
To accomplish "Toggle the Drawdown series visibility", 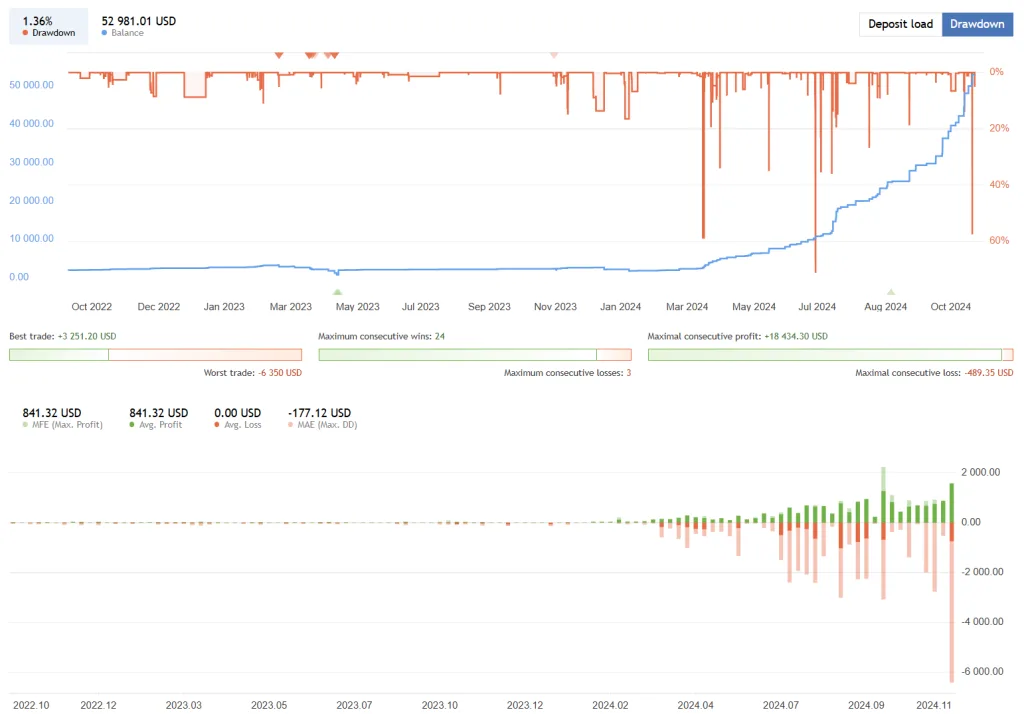I will (26, 31).
